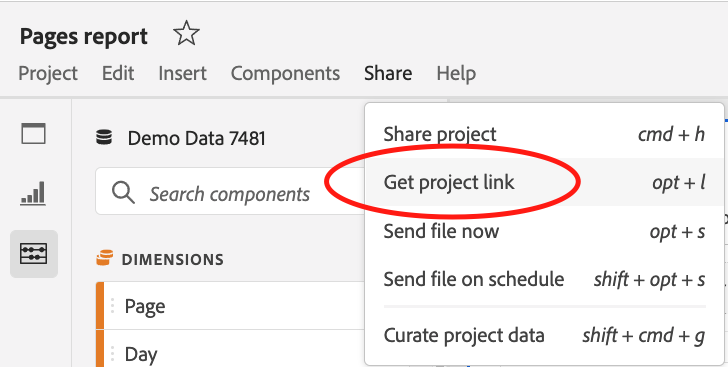Select Send file on schedule
Screen dimensions: 728x367
(x=544, y=279)
